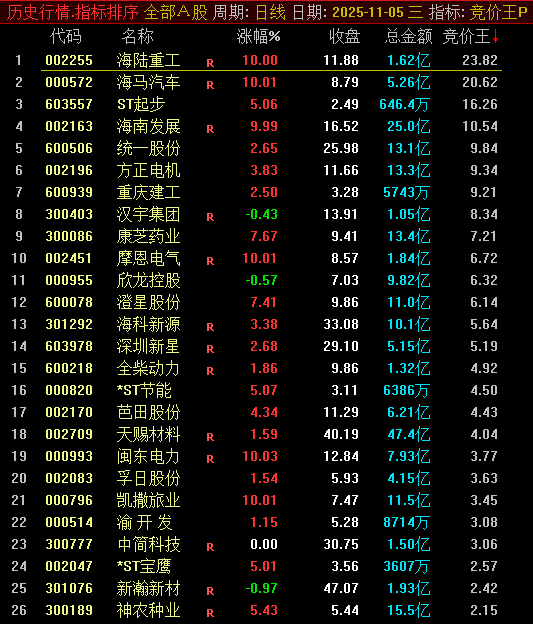Click the 收盘 column header

tap(345, 37)
